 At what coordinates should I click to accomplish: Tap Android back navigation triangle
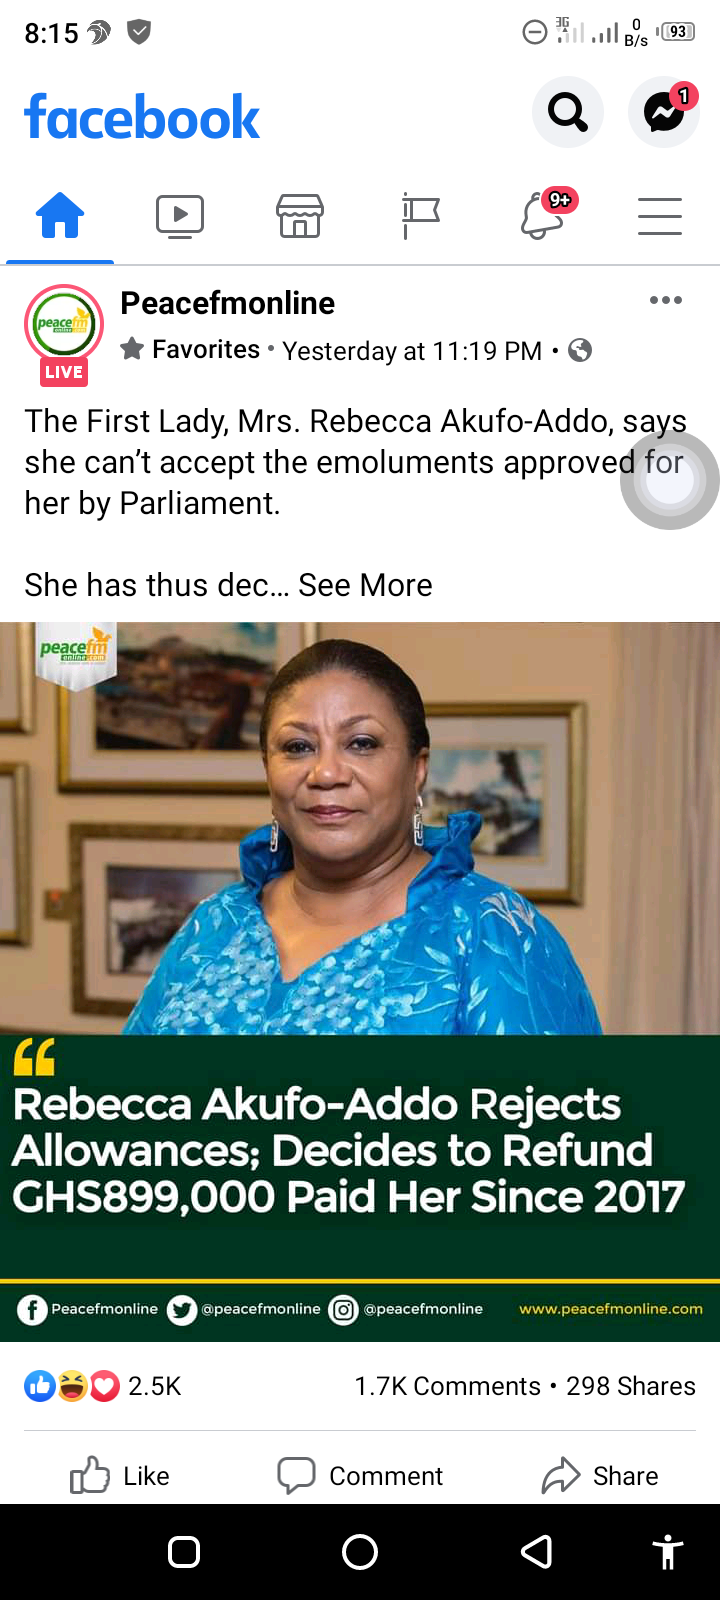pyautogui.click(x=537, y=1552)
